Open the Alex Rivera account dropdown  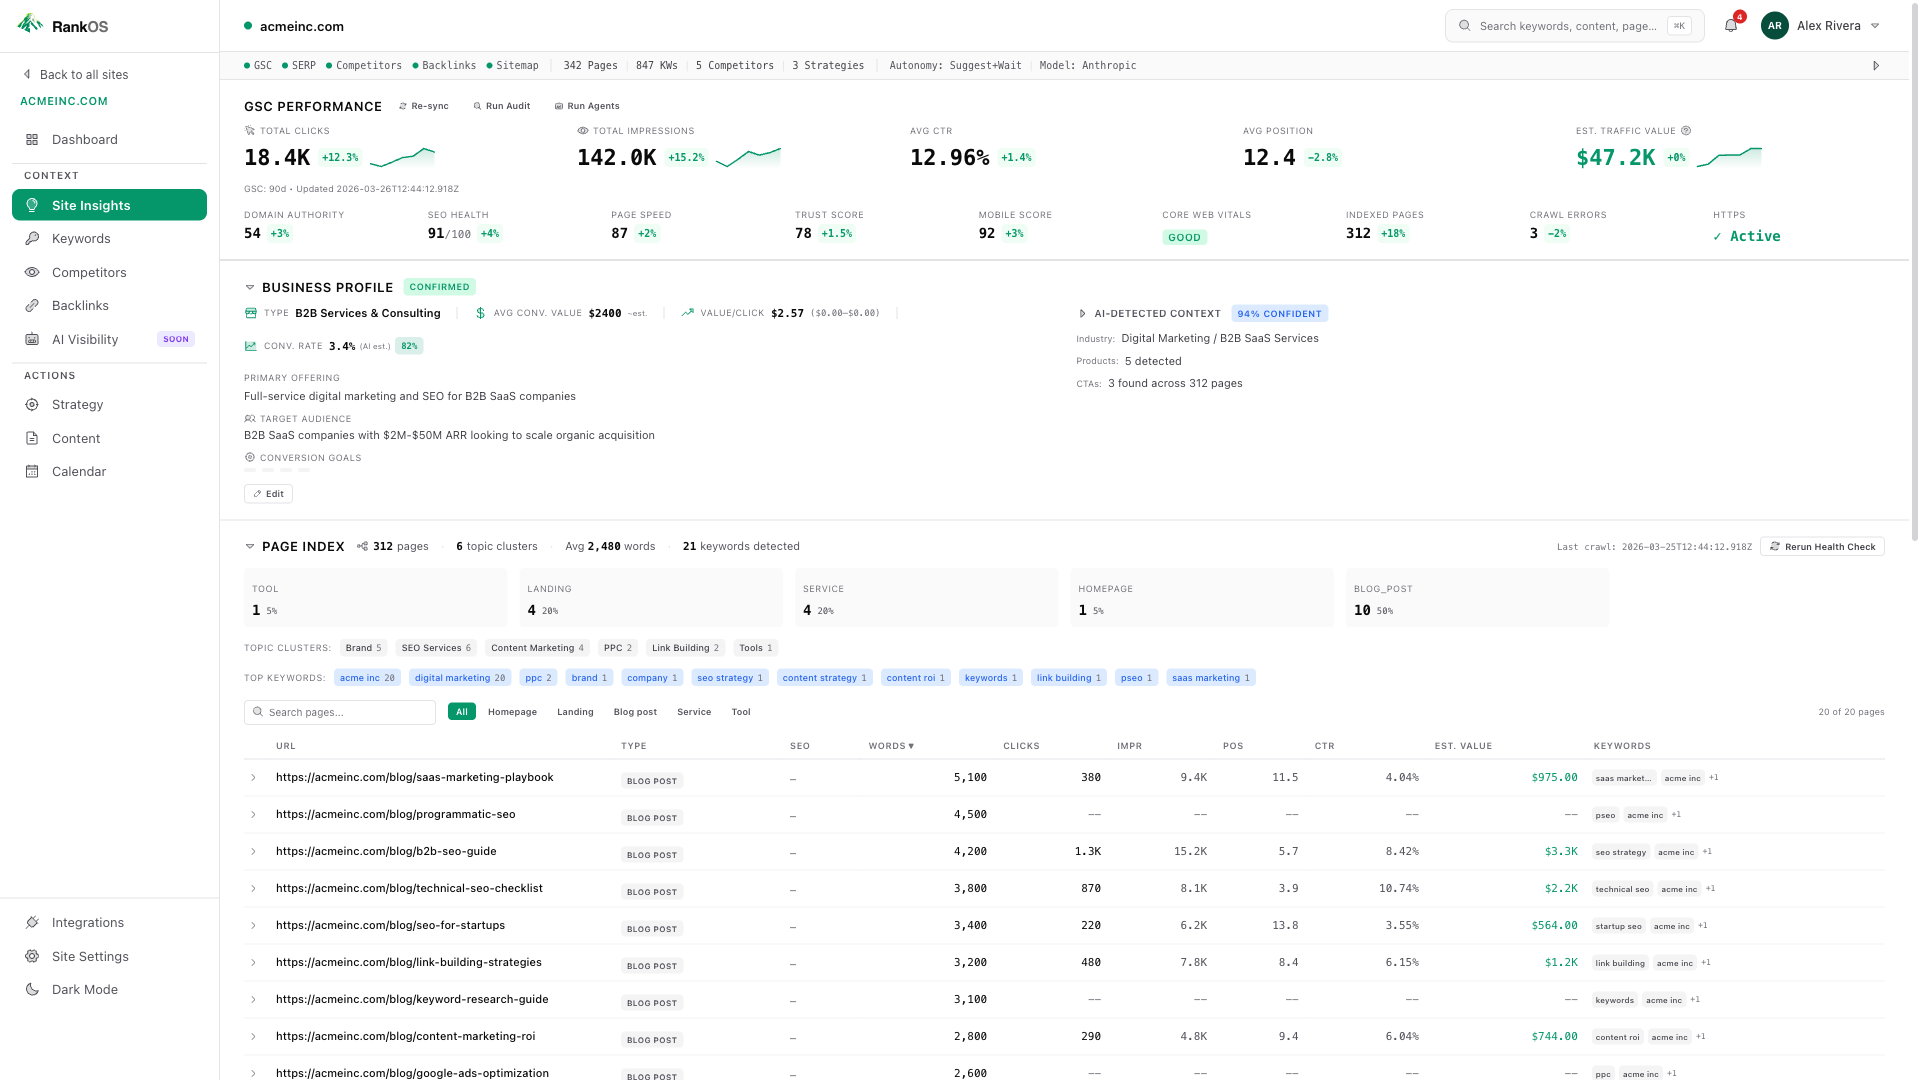pyautogui.click(x=1827, y=25)
